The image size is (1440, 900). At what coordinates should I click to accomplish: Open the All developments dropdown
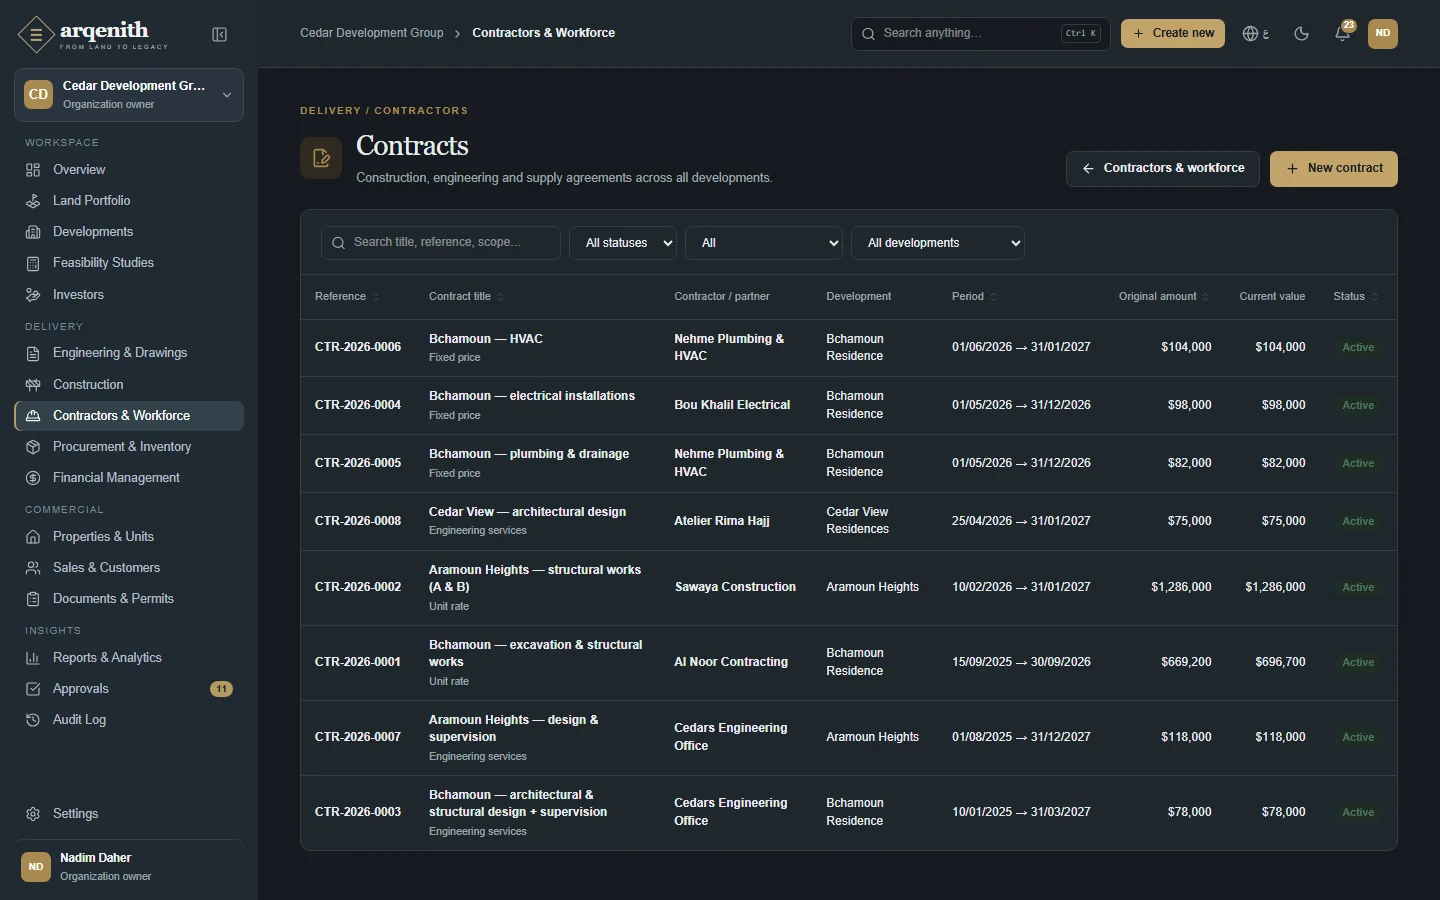click(938, 243)
